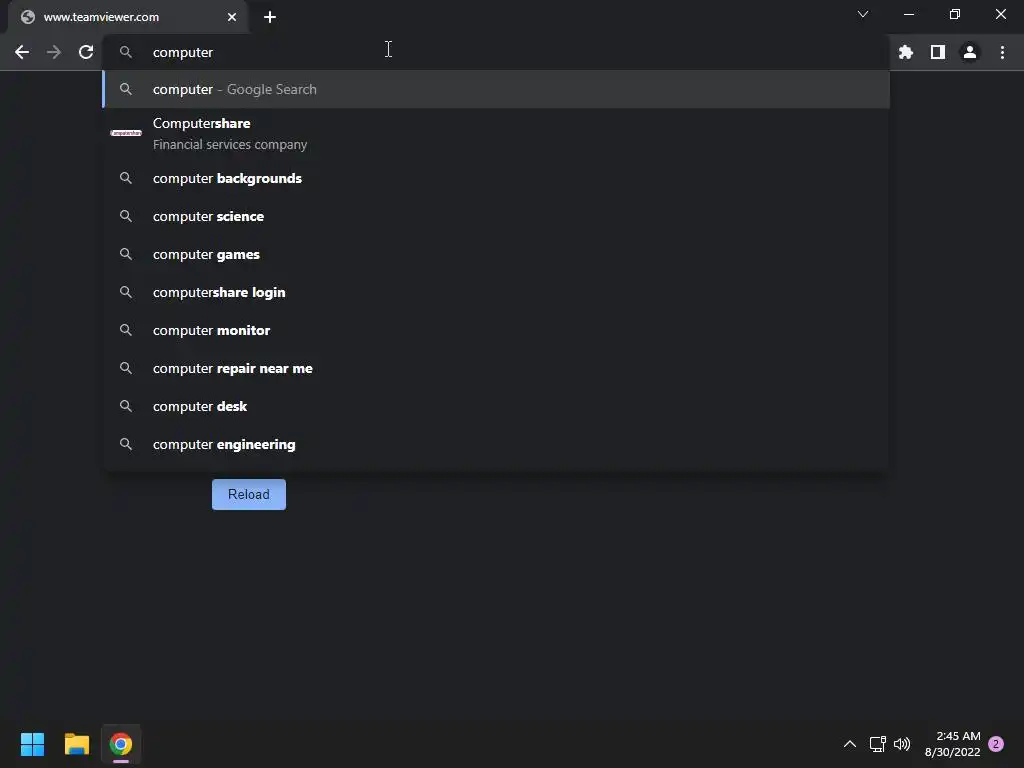Close the www.teamviewer.com tab

coord(232,17)
